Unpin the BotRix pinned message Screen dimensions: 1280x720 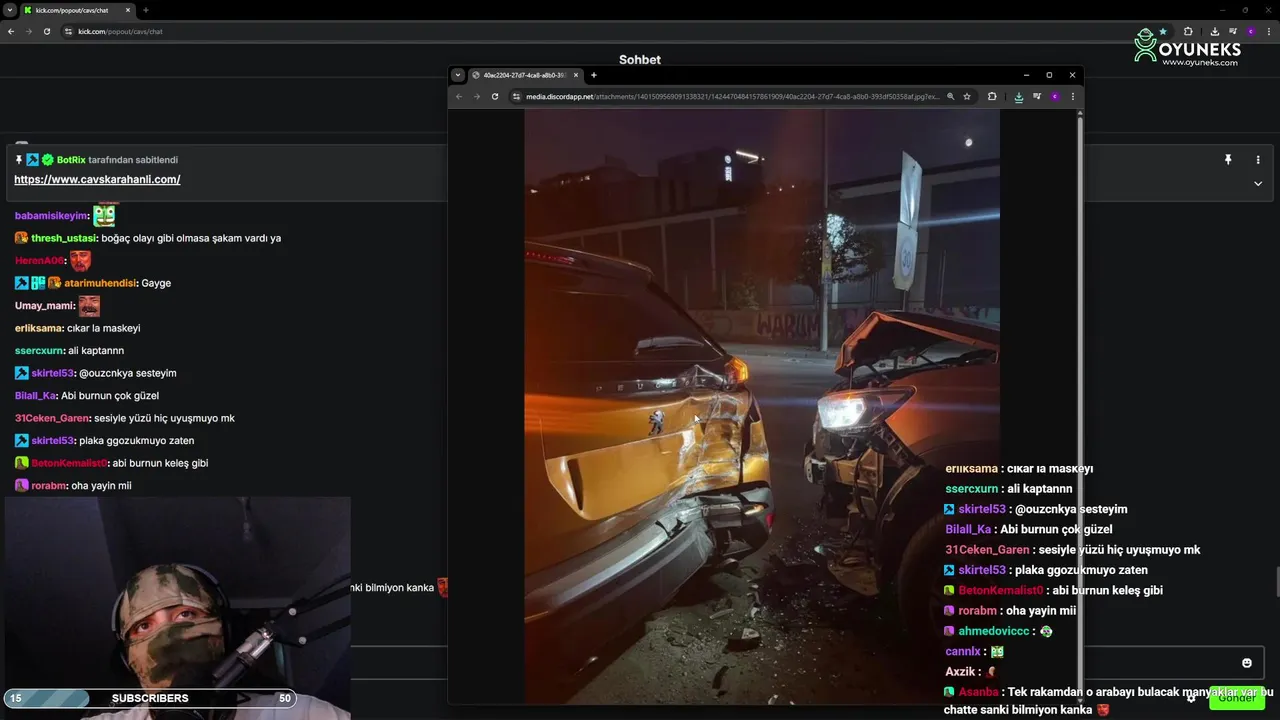click(x=1228, y=160)
